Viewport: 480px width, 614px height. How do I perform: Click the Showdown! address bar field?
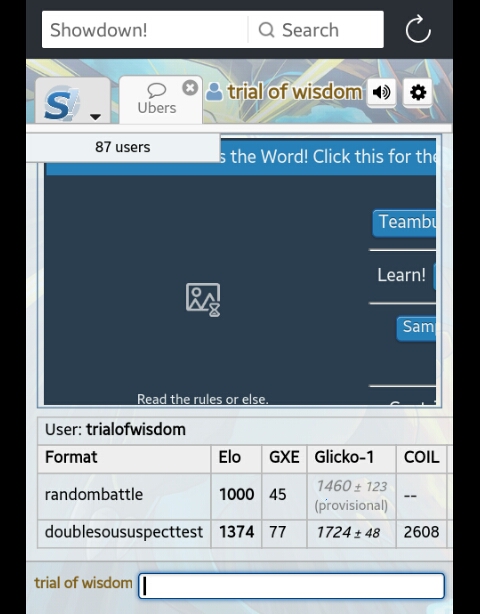pos(145,30)
